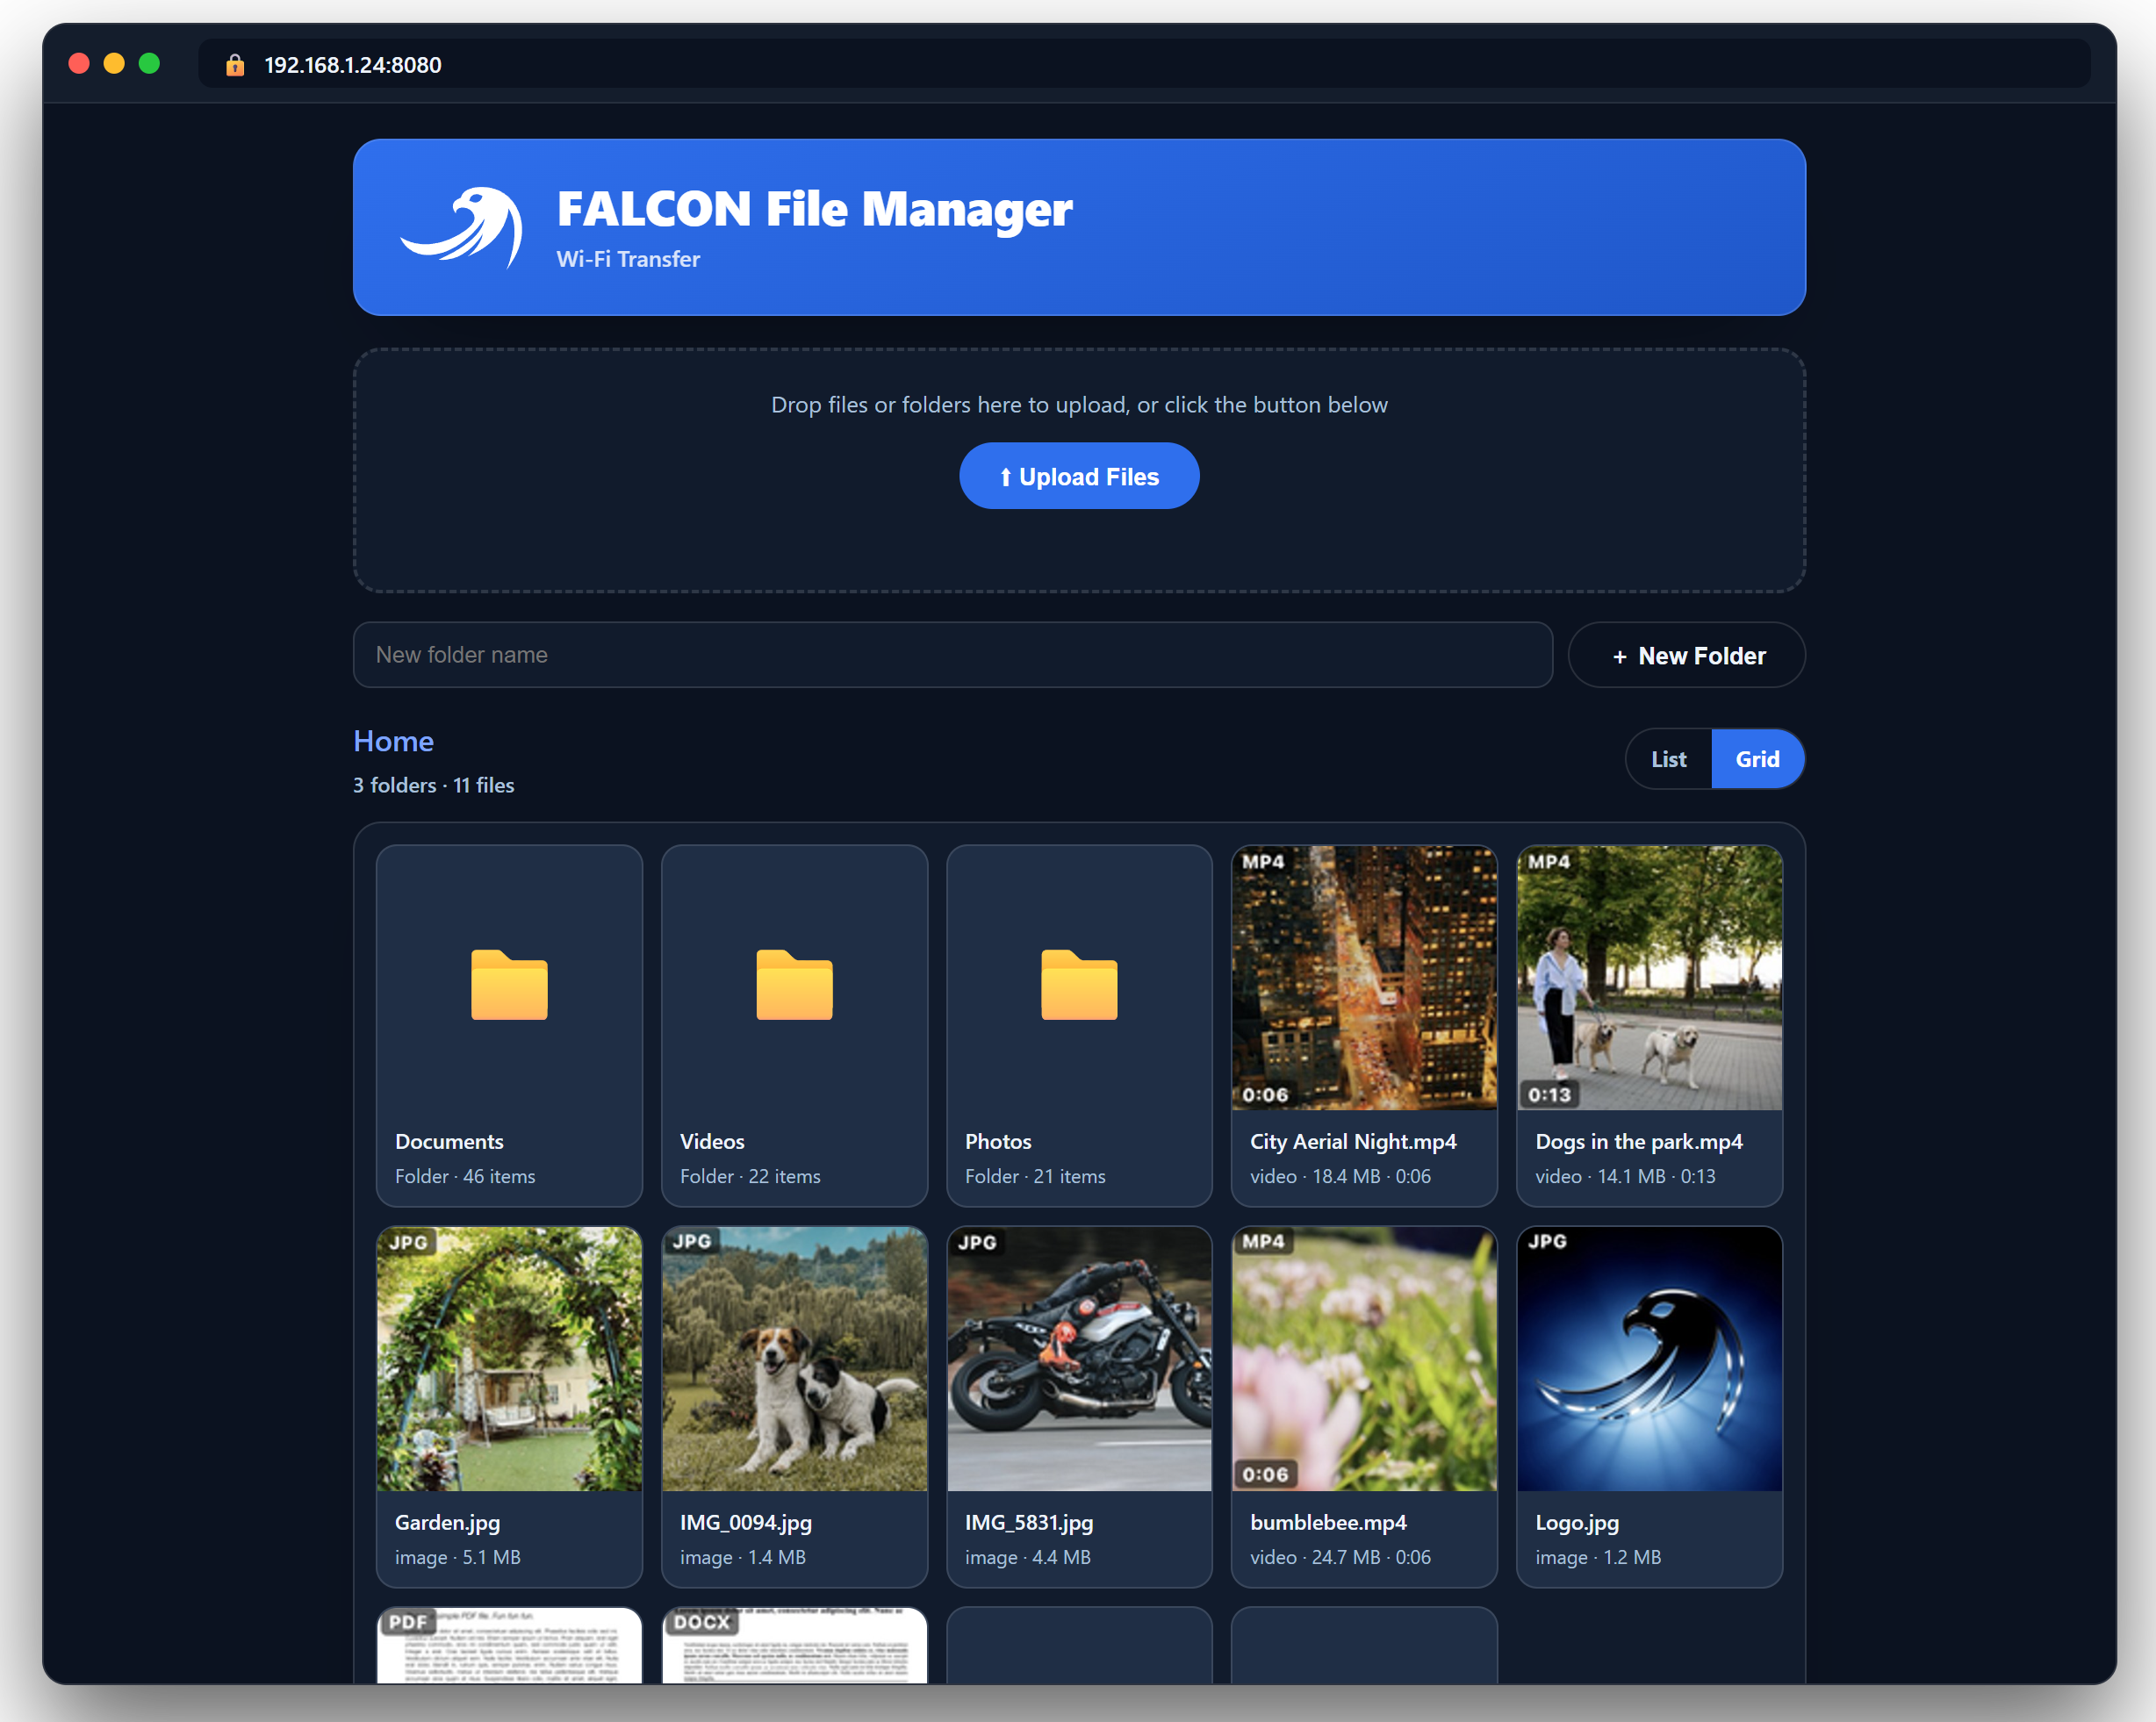Screen dimensions: 2156x1722
Task: Click 'image · 1.4 MB' details
Action: [x=743, y=1558]
